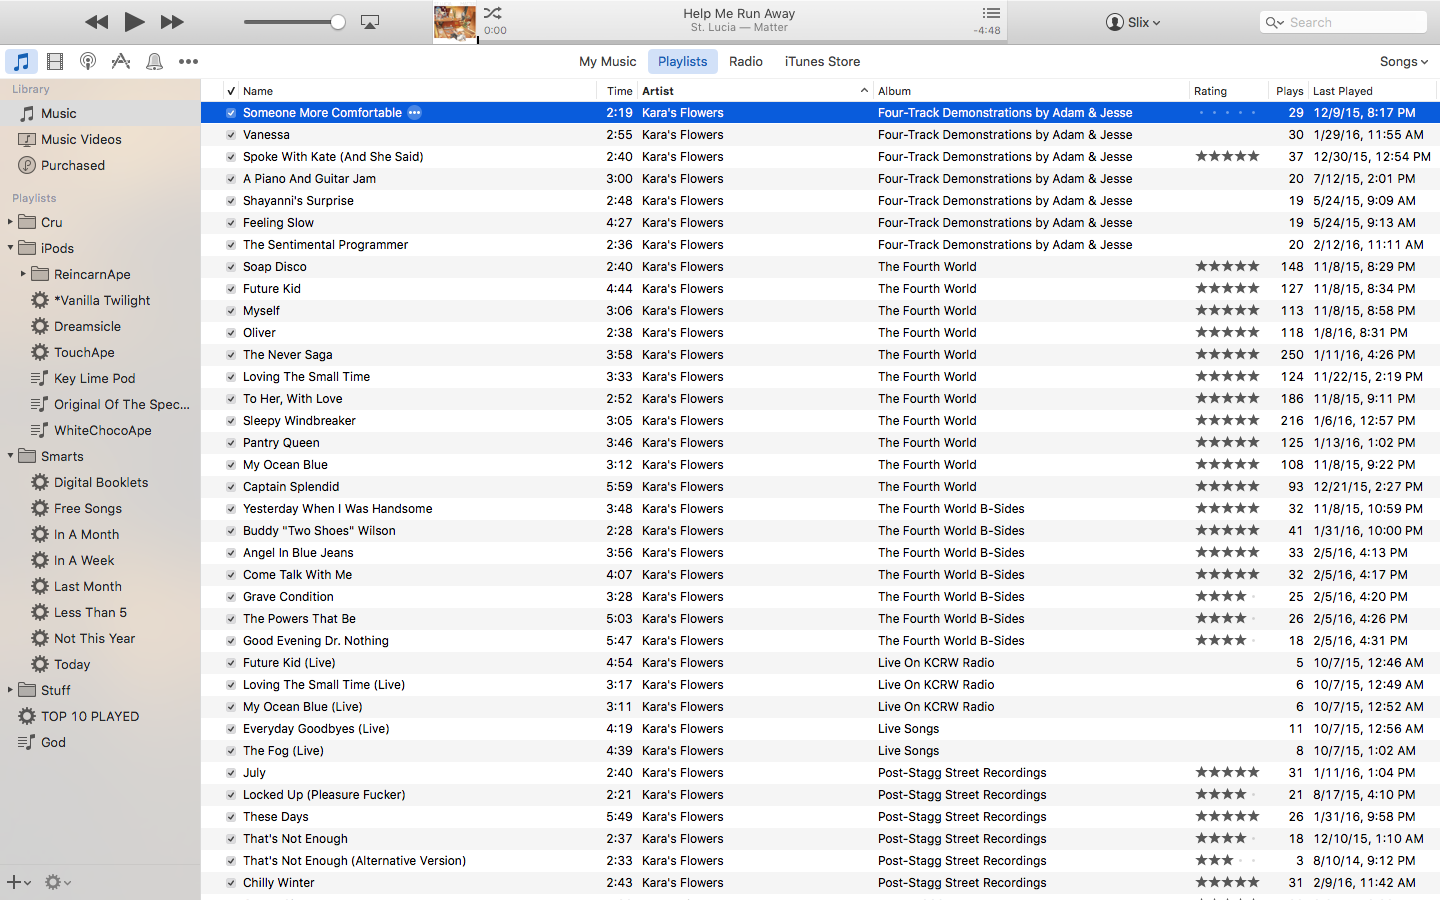Viewport: 1440px width, 900px height.
Task: Toggle checkbox for The Never Saga
Action: point(231,355)
